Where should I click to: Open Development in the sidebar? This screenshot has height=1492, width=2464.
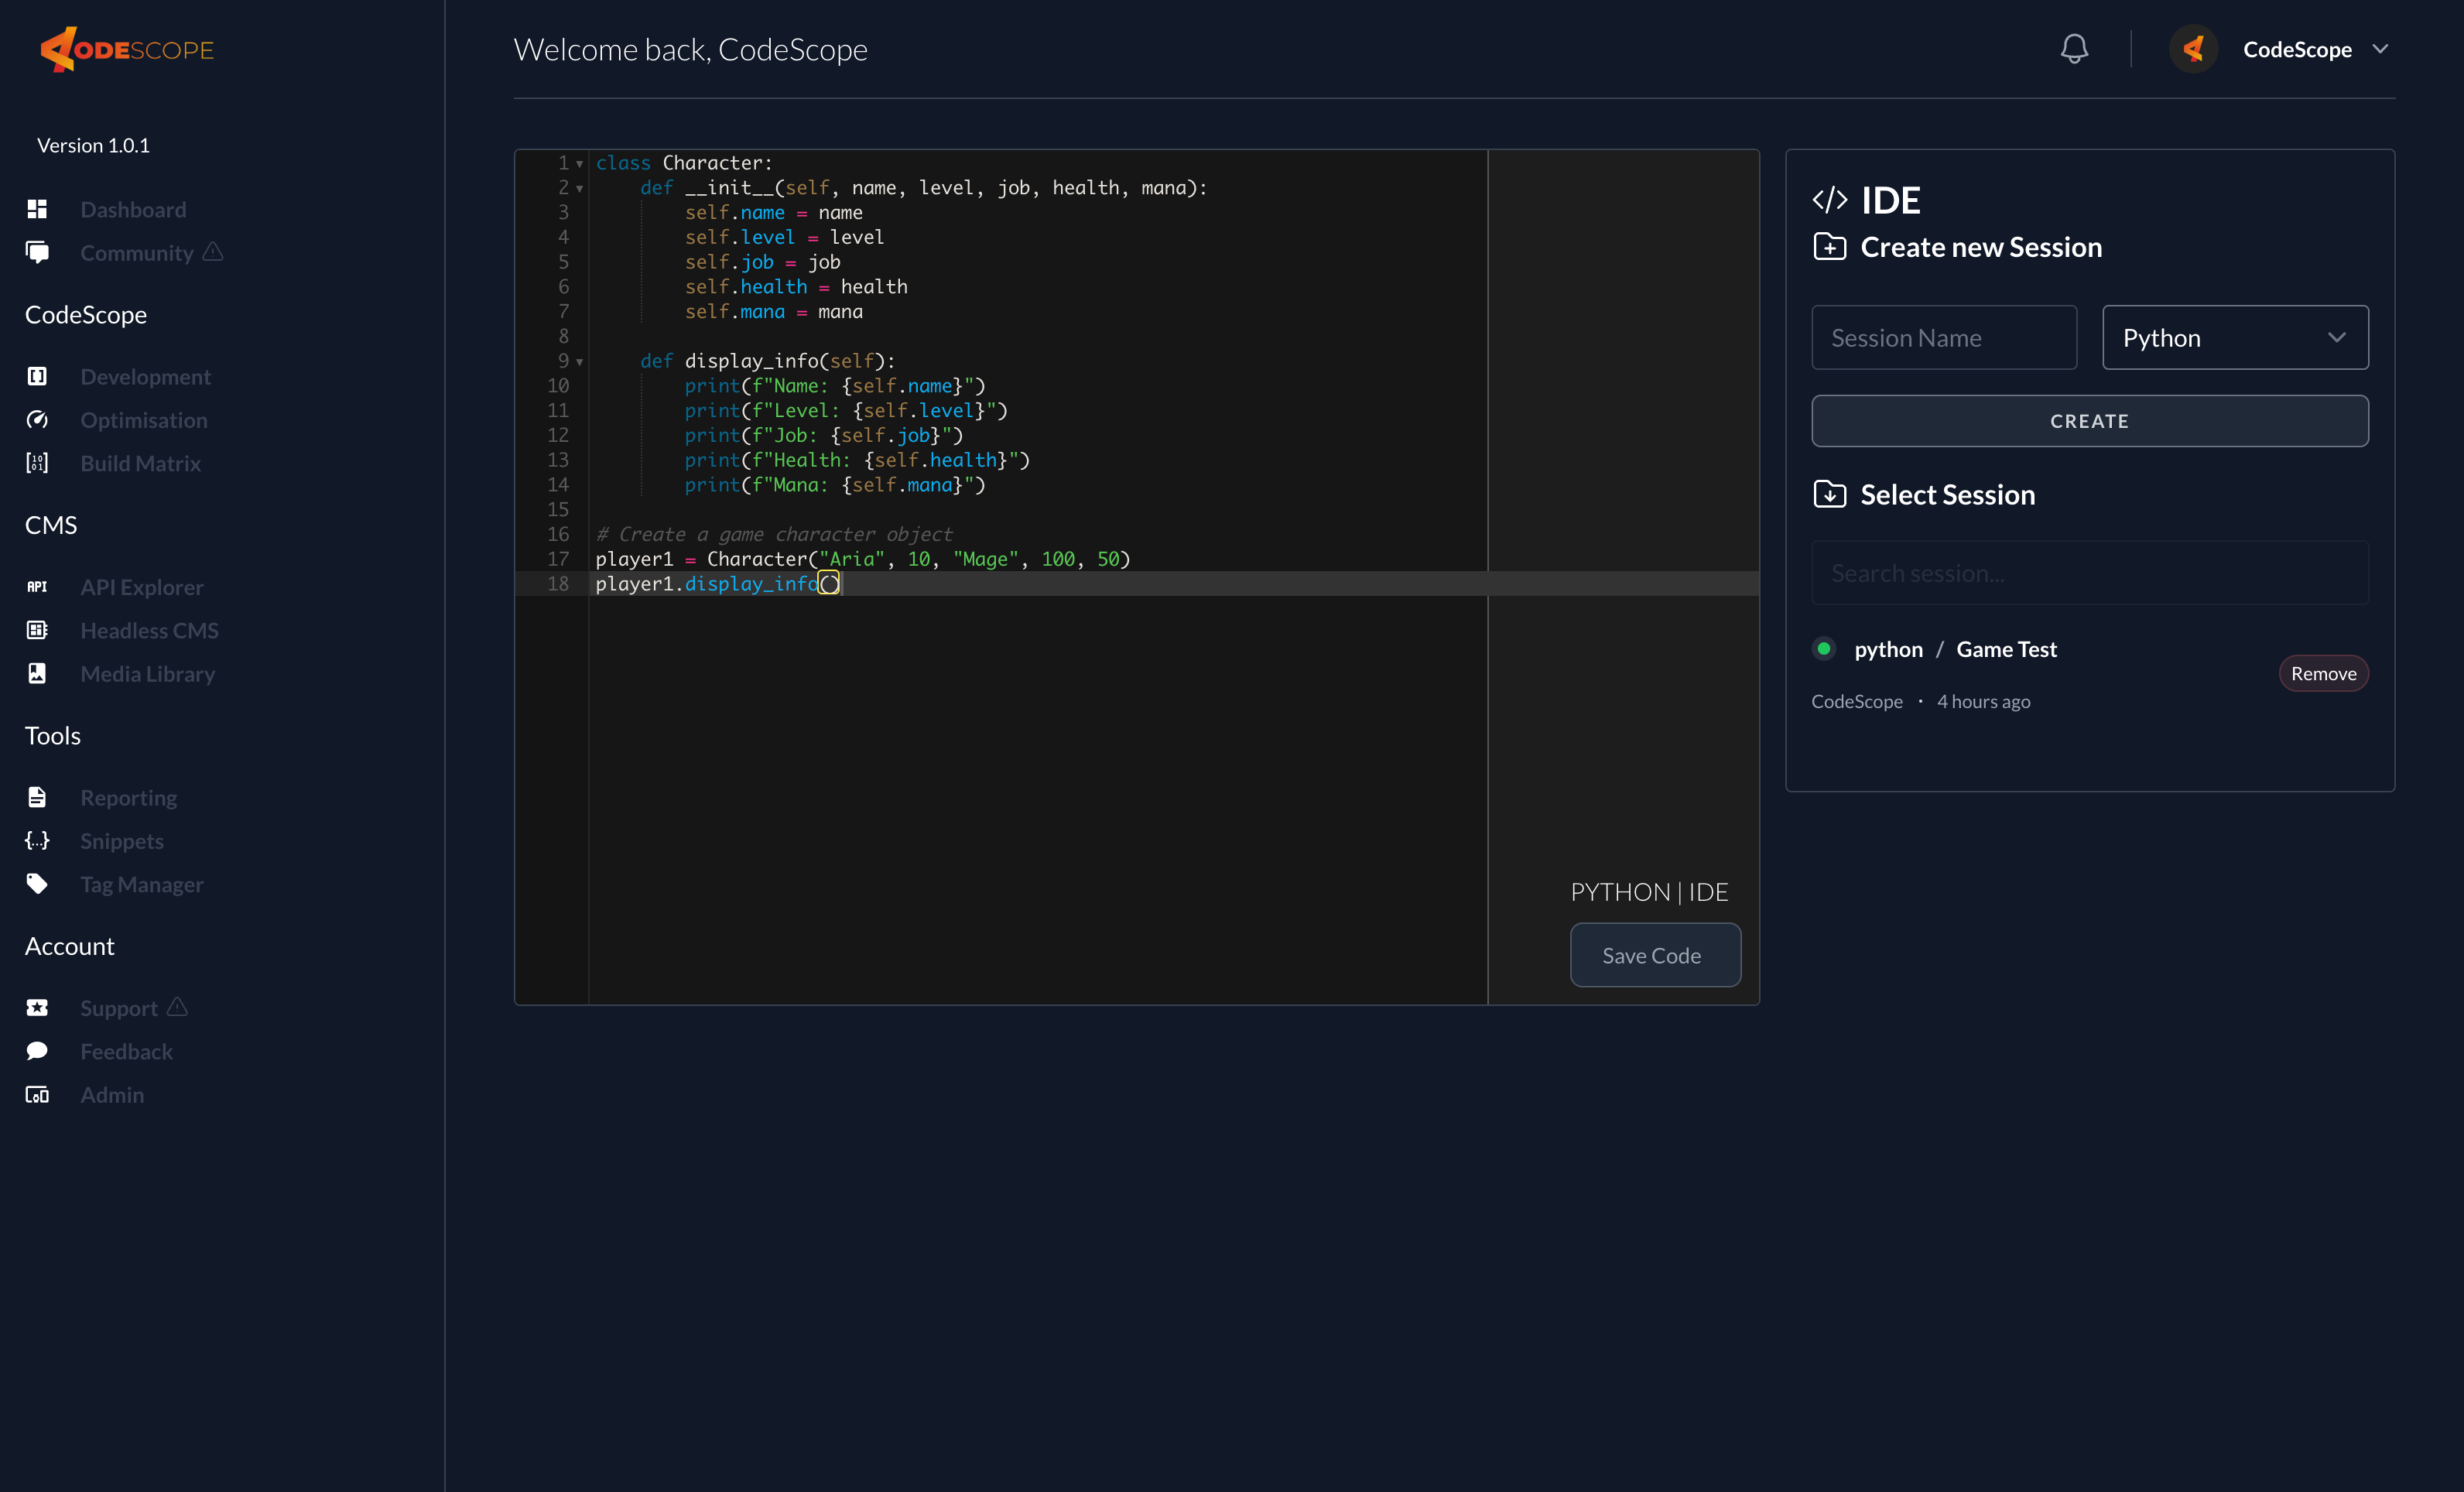pyautogui.click(x=145, y=377)
